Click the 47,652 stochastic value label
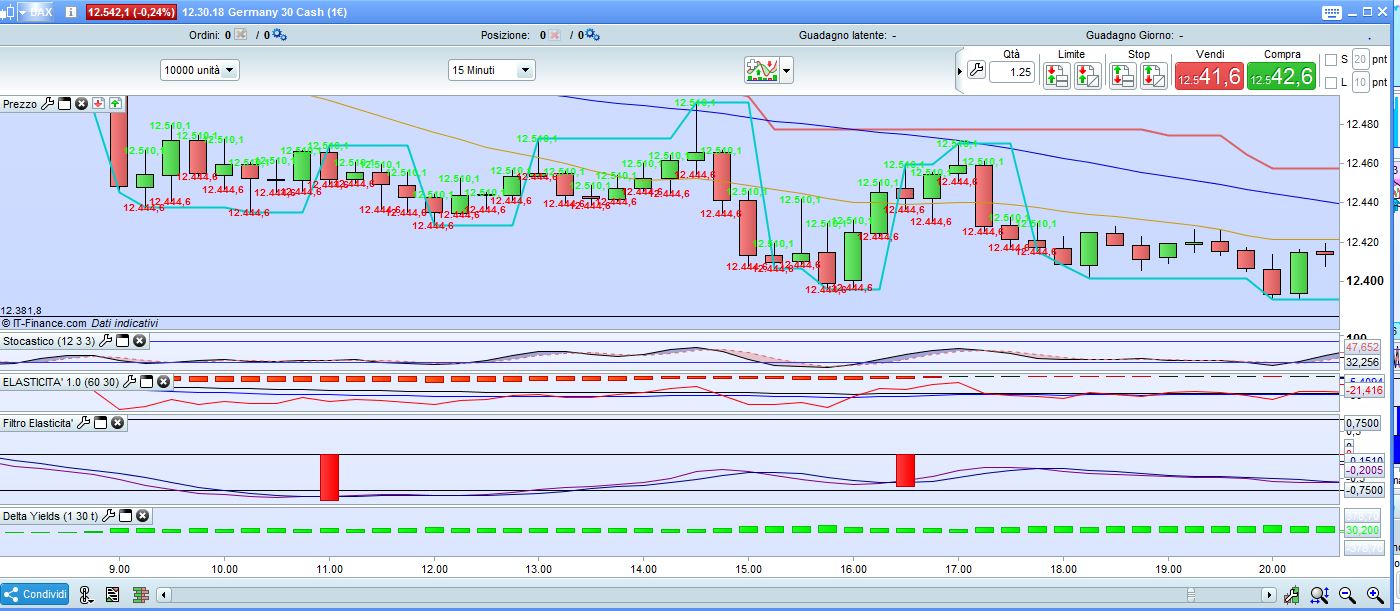The image size is (1400, 611). point(1362,347)
